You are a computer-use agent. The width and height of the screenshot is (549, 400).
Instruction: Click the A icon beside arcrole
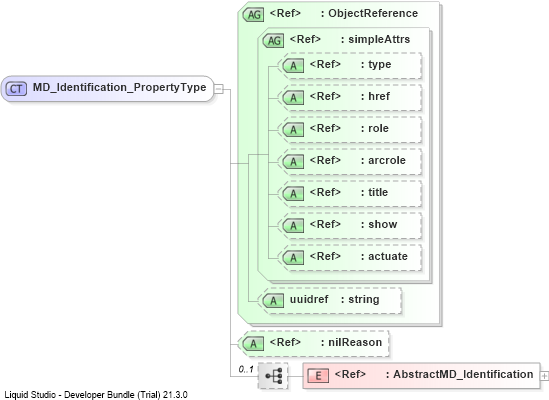293,162
